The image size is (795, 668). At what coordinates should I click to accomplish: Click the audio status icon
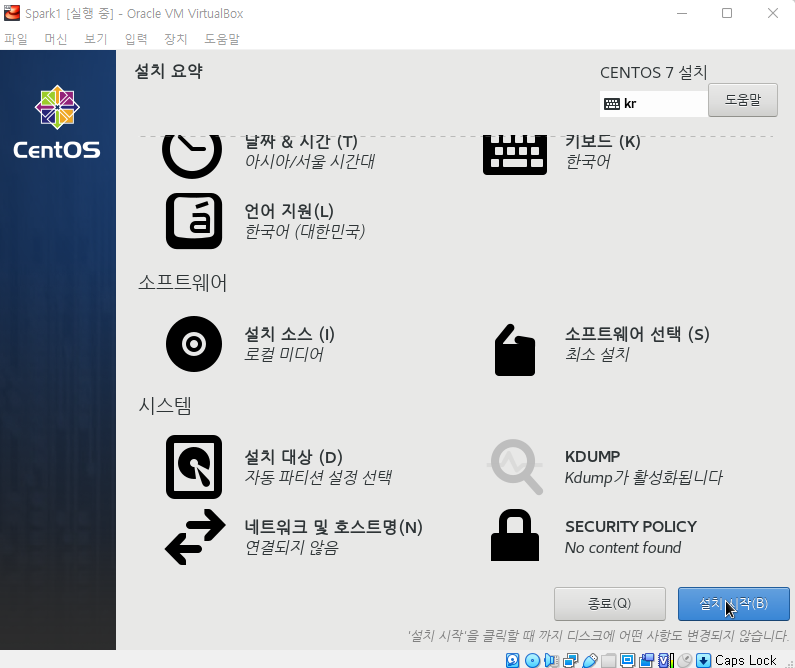click(551, 660)
